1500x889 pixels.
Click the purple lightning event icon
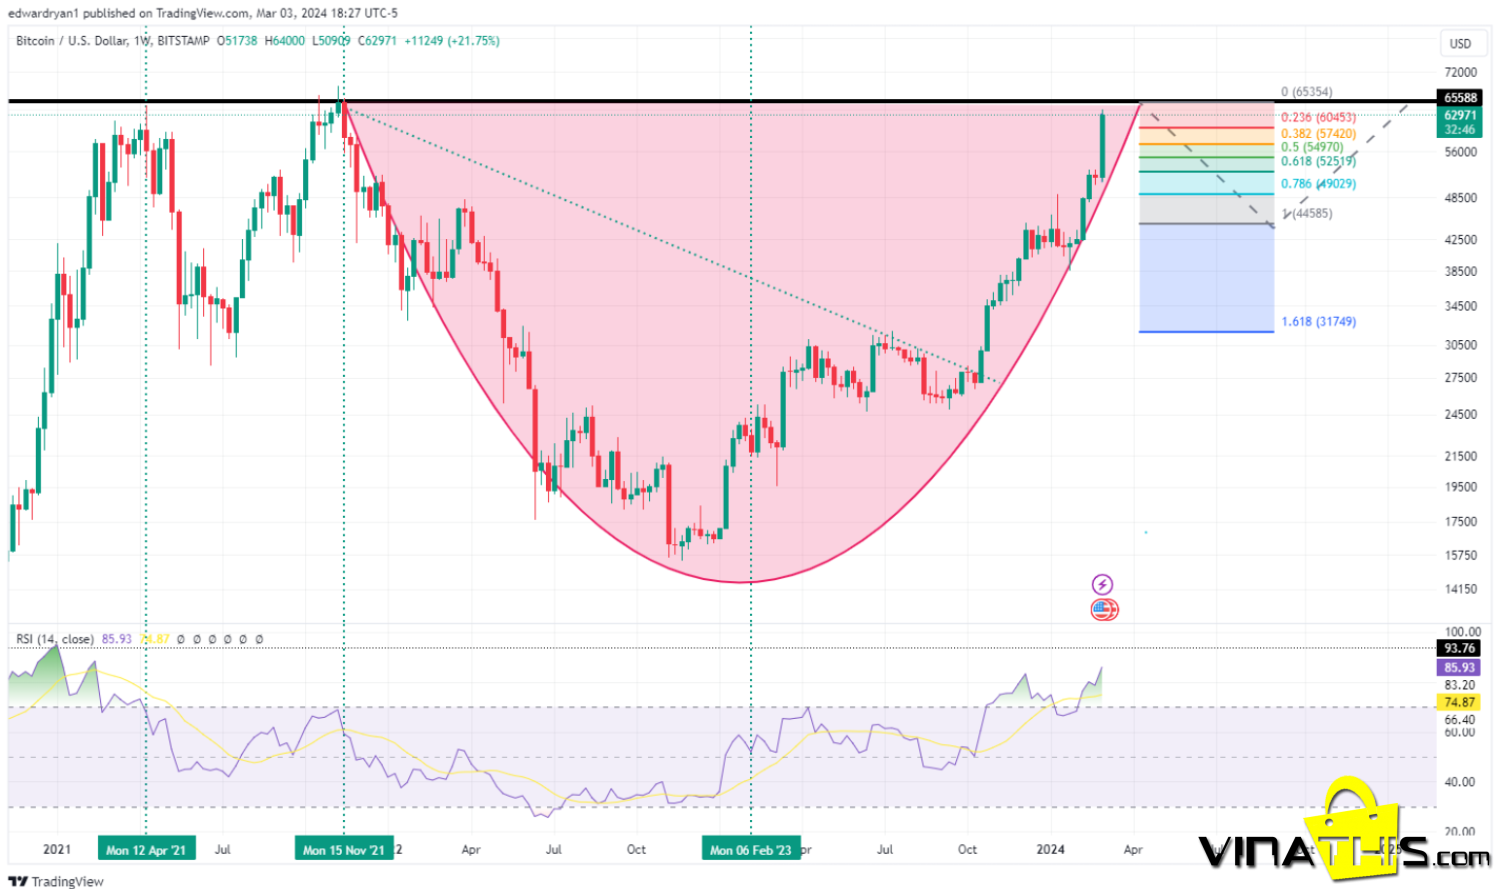[x=1102, y=585]
